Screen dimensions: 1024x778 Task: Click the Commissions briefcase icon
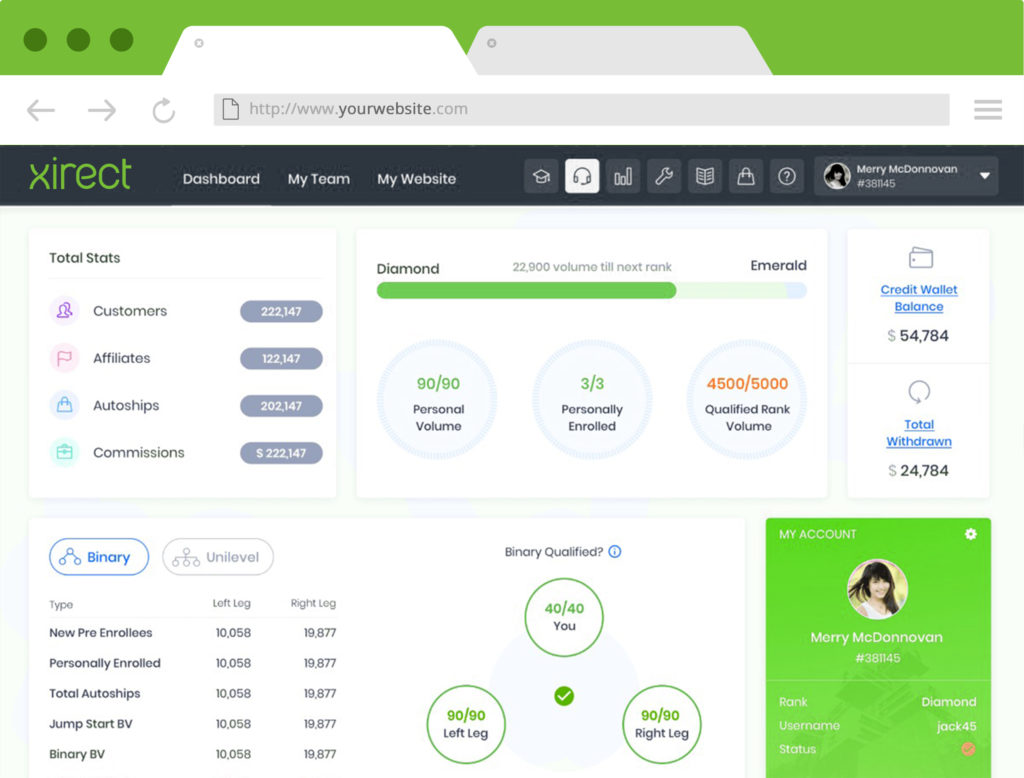point(65,452)
